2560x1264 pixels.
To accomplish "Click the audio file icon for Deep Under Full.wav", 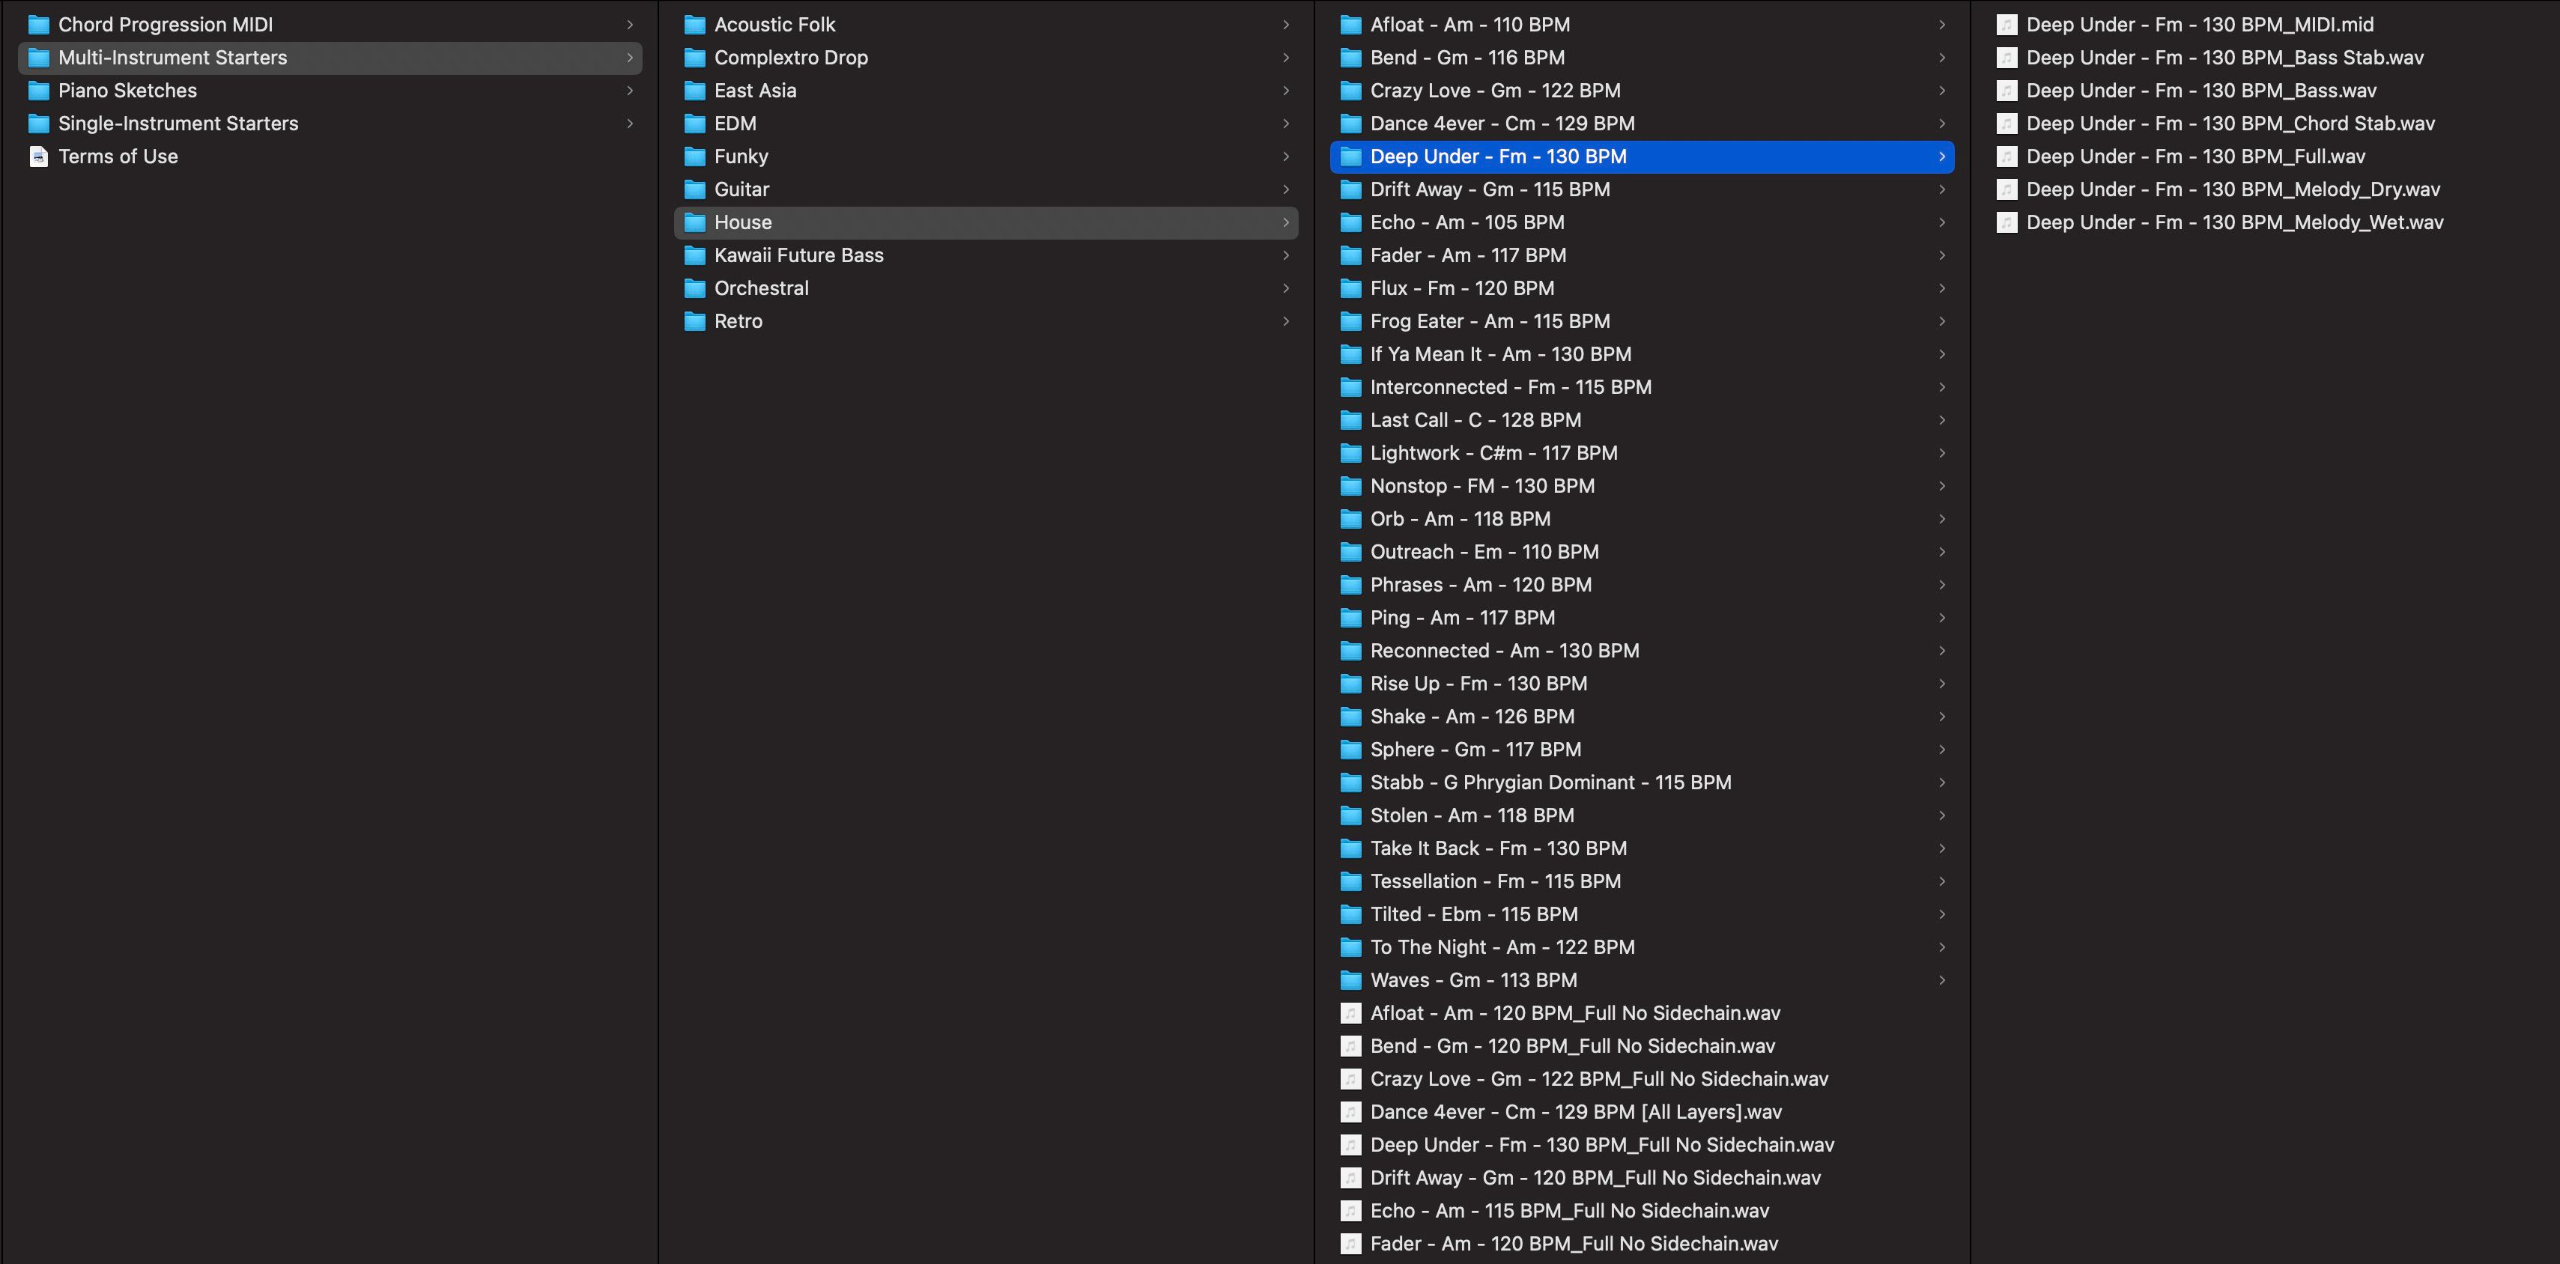I will [2006, 157].
